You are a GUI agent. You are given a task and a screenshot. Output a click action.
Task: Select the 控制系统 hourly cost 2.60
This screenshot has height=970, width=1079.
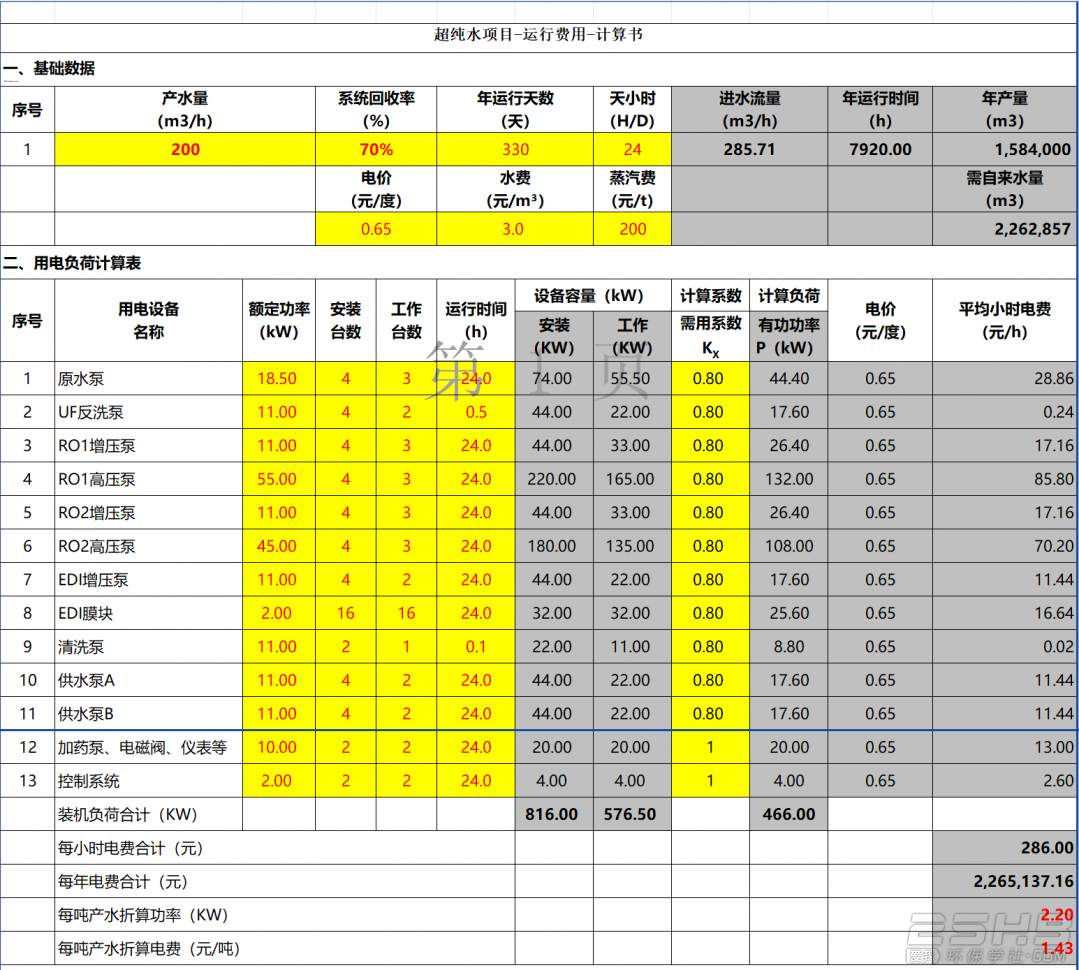click(1005, 781)
